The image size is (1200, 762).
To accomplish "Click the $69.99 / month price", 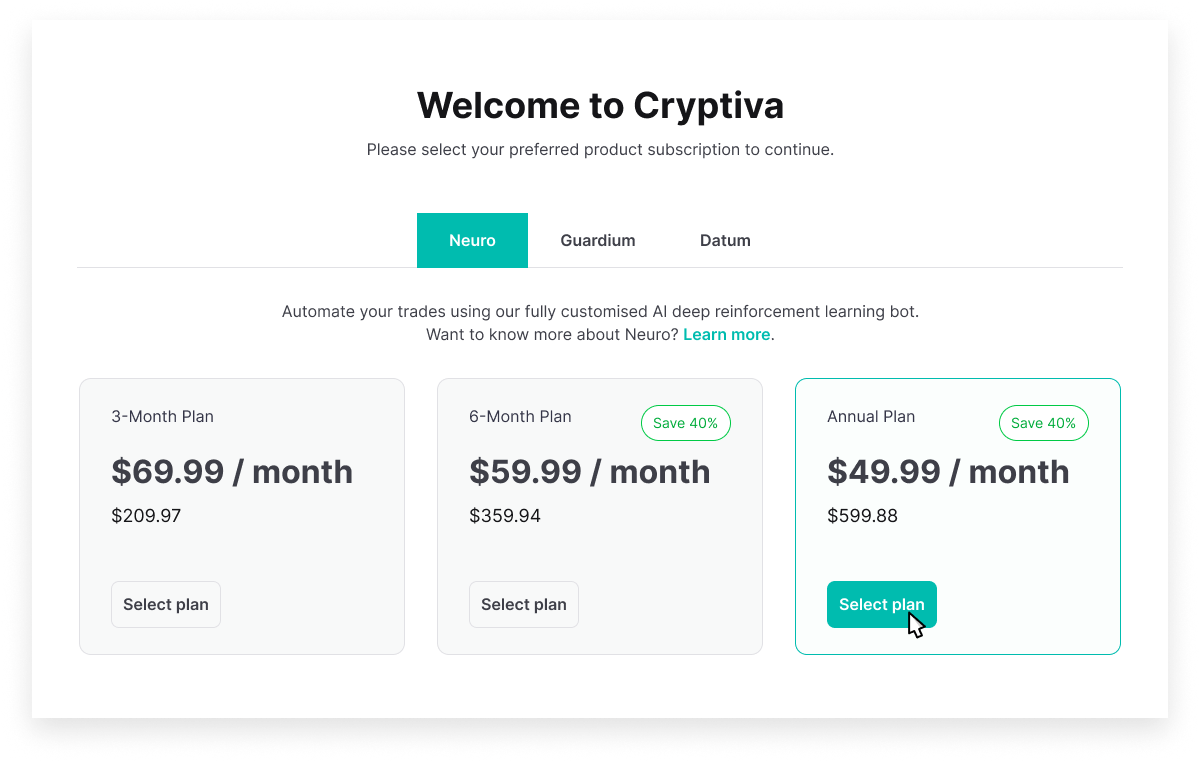I will click(x=232, y=472).
